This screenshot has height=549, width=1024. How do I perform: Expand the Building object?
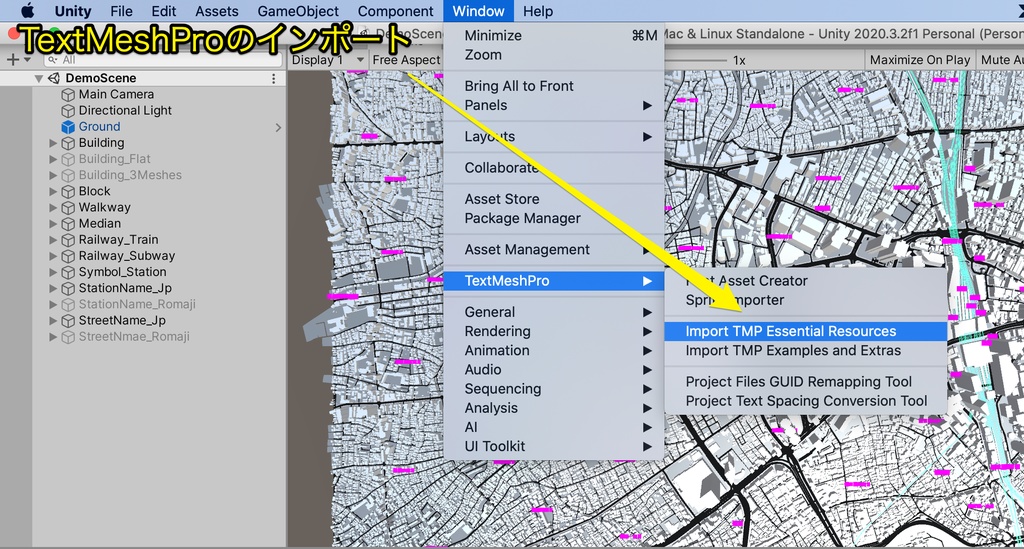tap(53, 143)
